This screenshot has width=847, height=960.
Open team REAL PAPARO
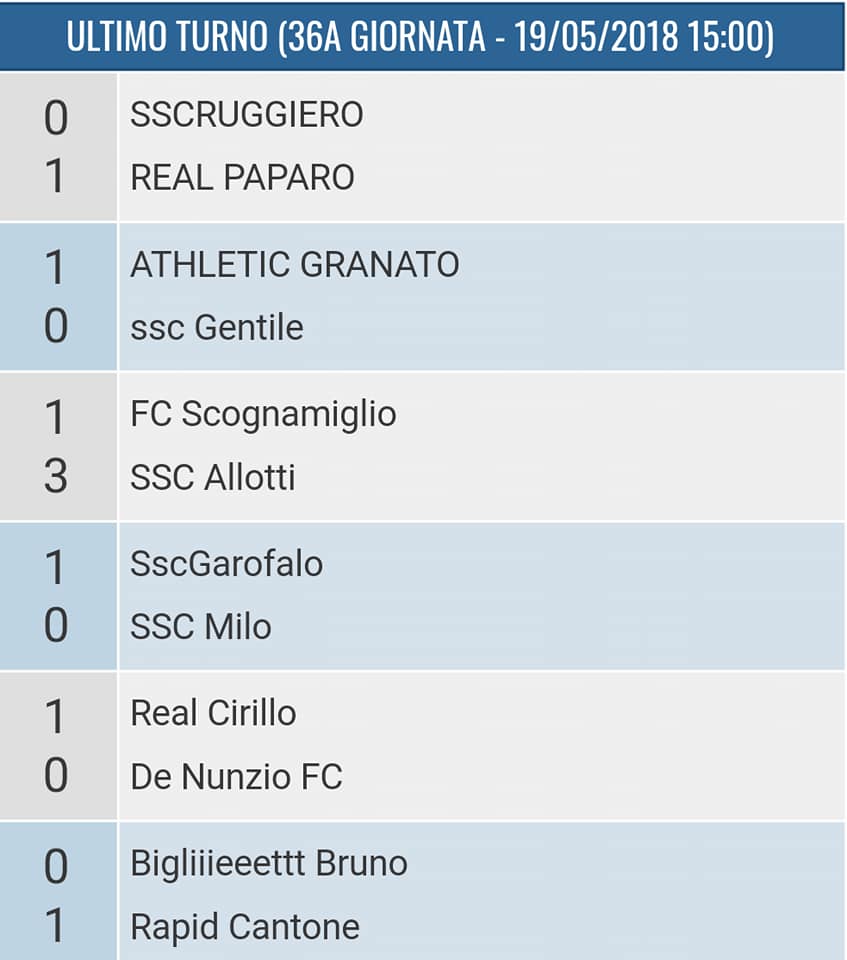coord(242,177)
